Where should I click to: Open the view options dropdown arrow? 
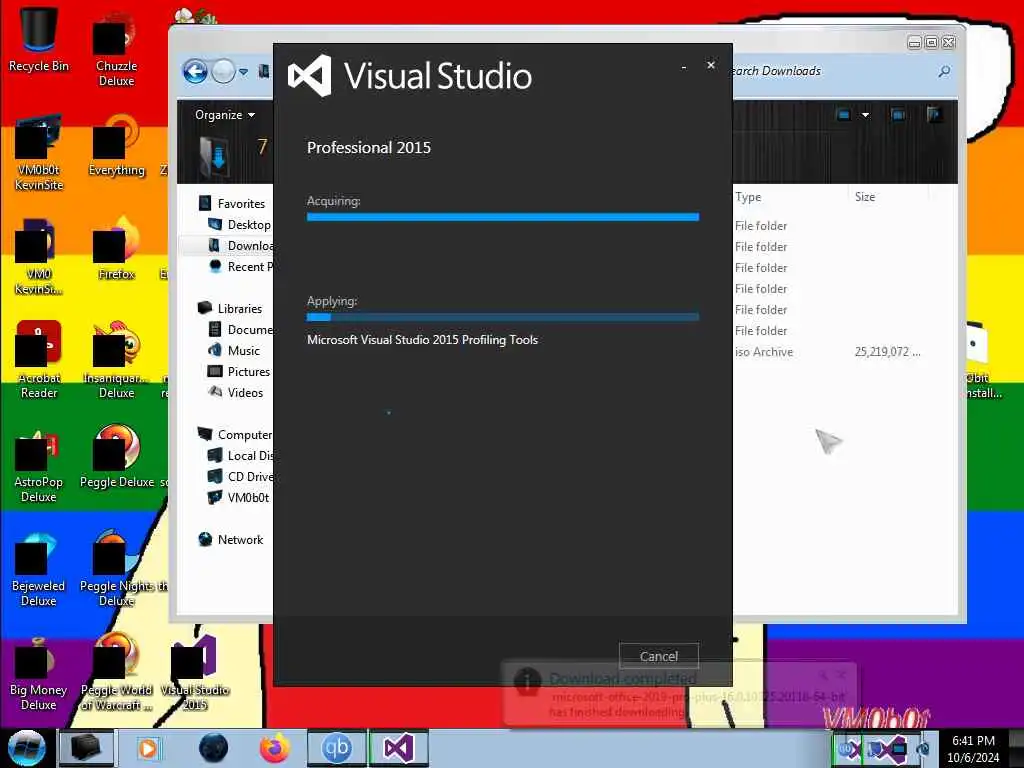(865, 115)
